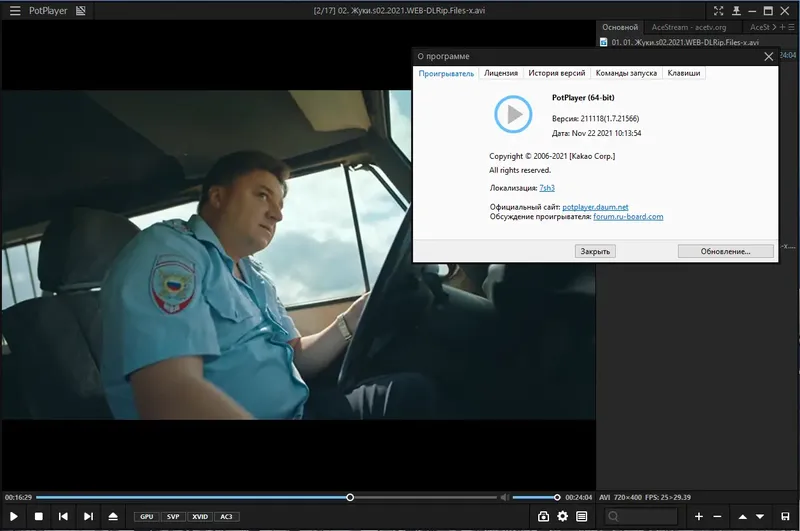Click the PotPlayer title label

(48, 11)
